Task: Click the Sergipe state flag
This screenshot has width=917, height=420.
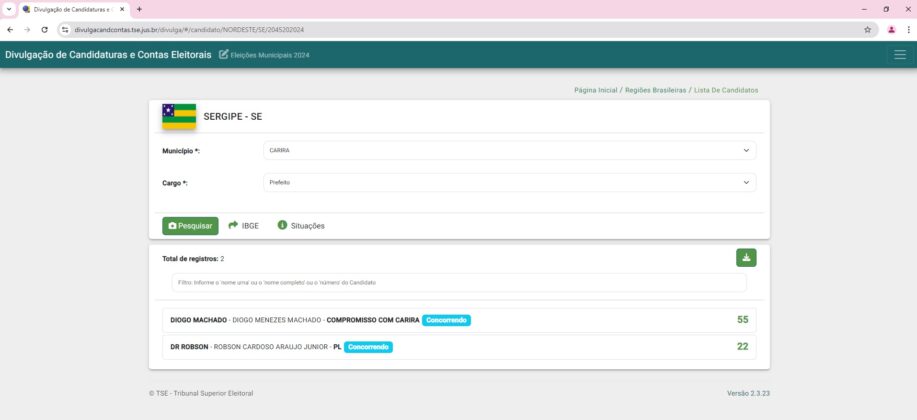Action: pos(179,116)
